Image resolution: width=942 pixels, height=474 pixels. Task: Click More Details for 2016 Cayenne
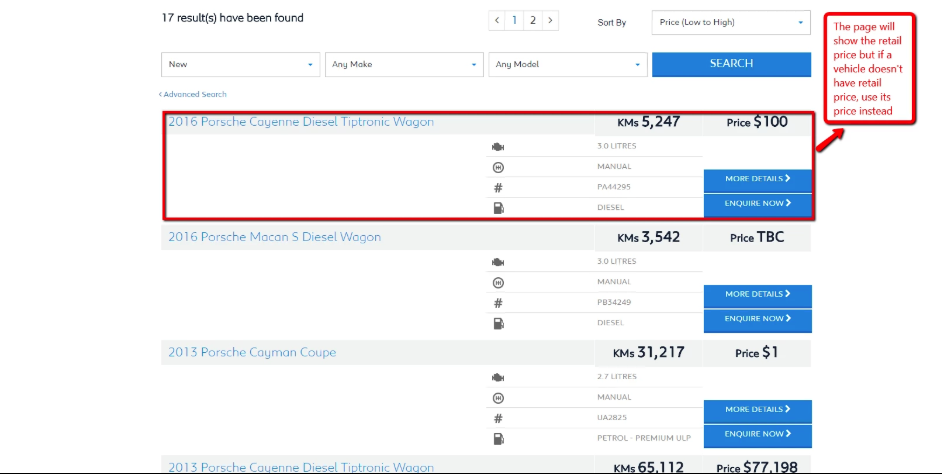coord(758,179)
